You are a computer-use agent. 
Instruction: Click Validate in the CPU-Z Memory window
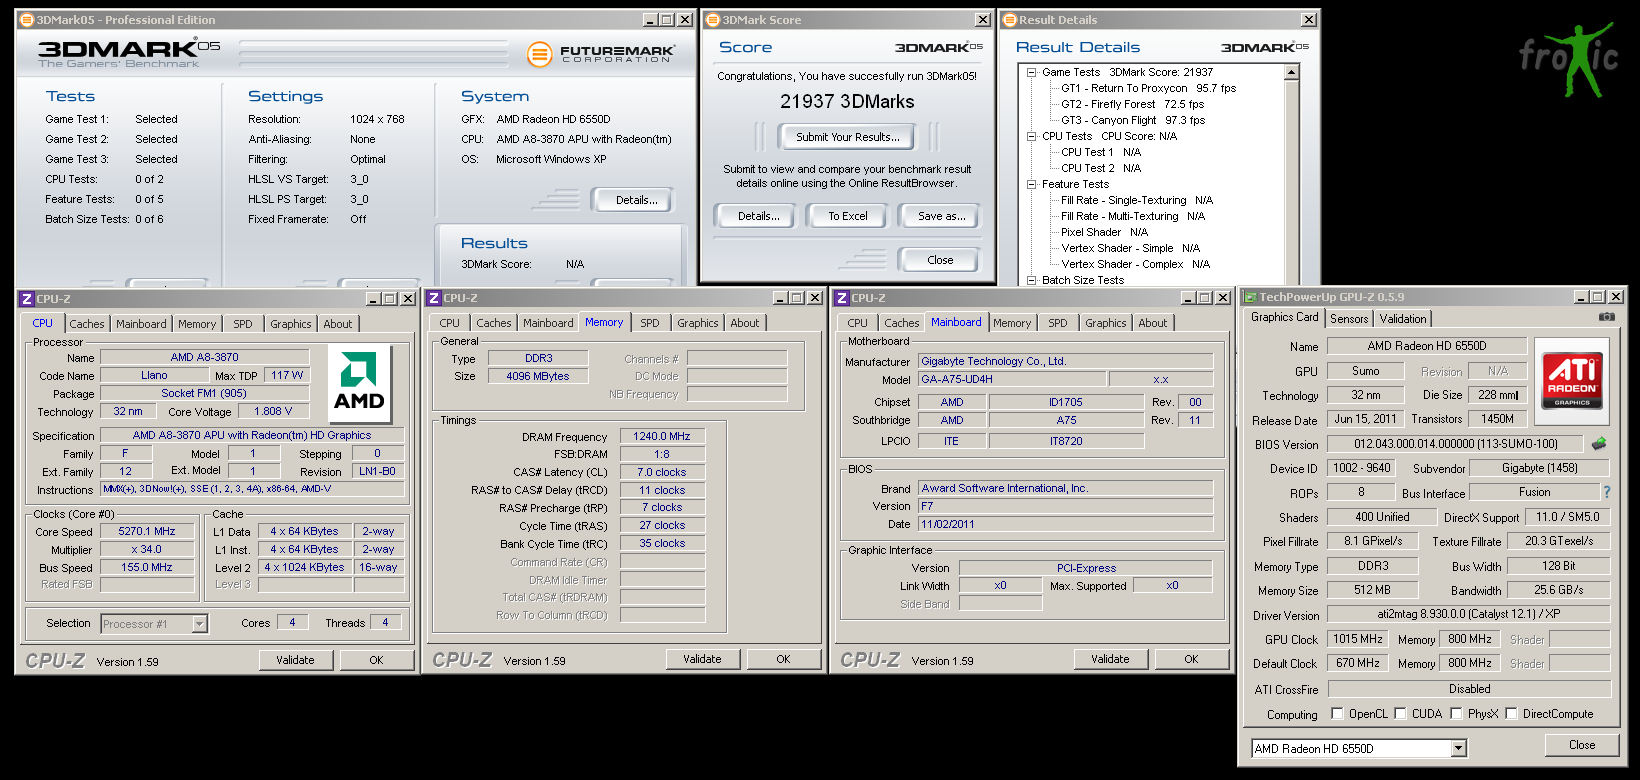pos(702,659)
